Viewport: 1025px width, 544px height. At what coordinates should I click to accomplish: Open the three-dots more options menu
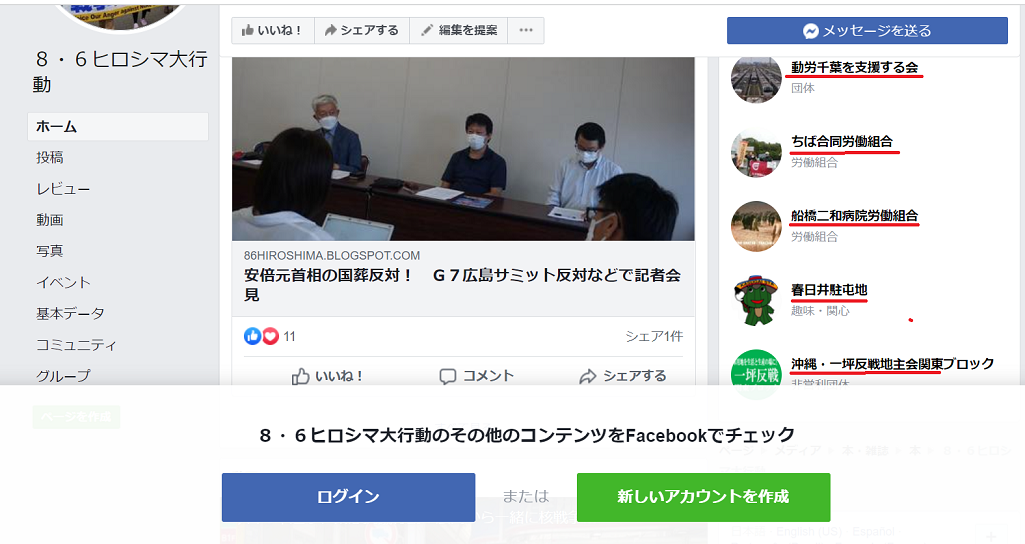click(x=526, y=30)
